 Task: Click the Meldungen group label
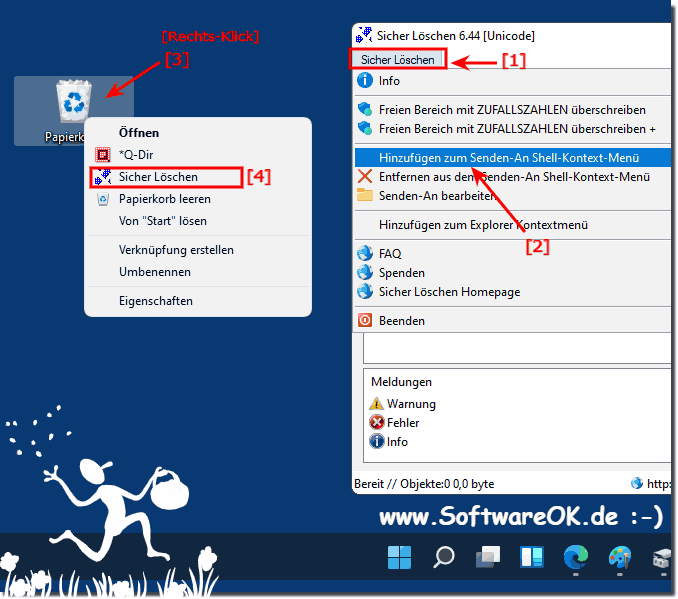tap(401, 382)
